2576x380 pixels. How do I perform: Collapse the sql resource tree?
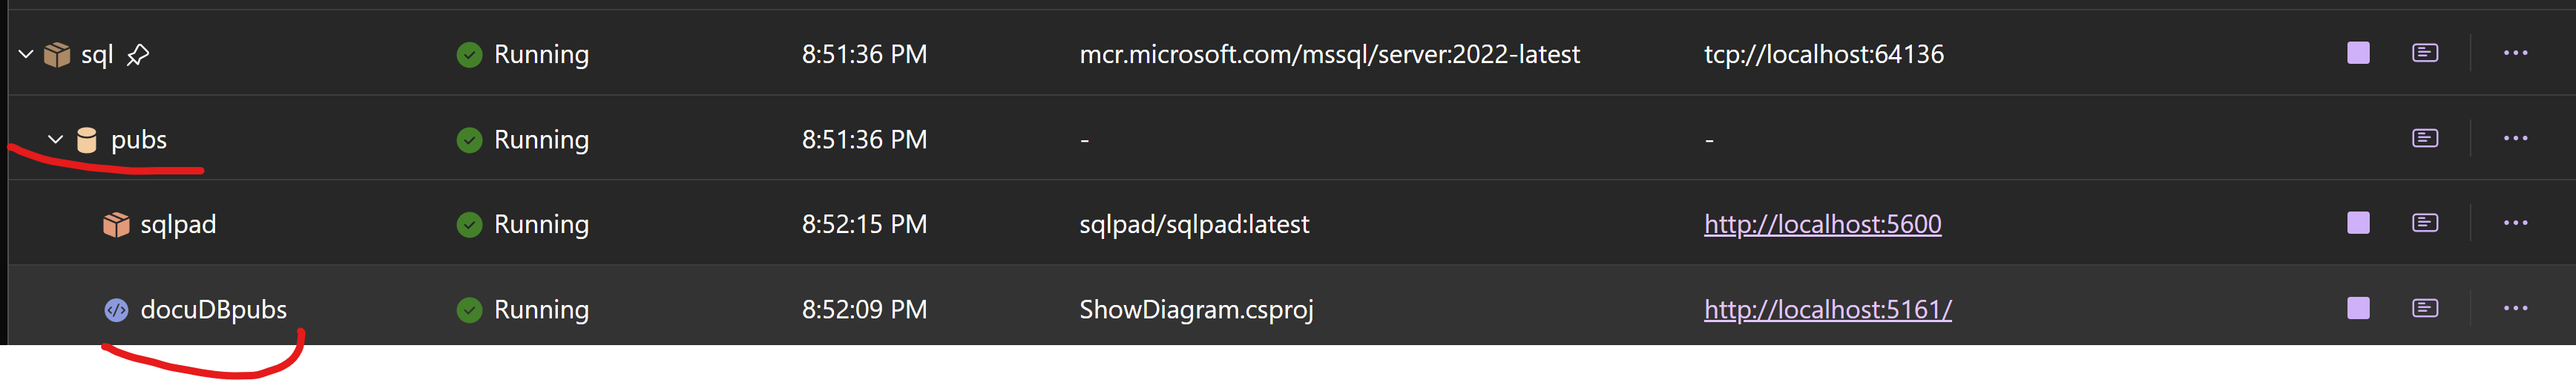[x=26, y=54]
